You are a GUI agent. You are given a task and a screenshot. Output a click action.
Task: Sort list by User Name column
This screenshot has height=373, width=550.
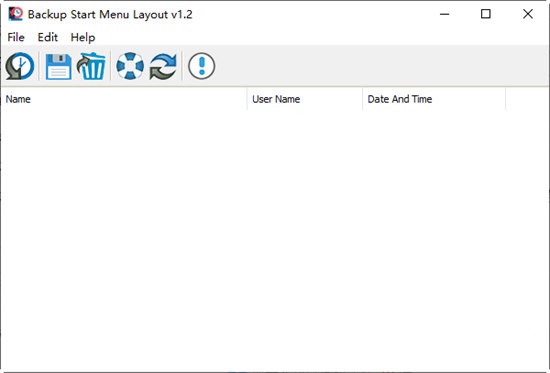pyautogui.click(x=305, y=99)
